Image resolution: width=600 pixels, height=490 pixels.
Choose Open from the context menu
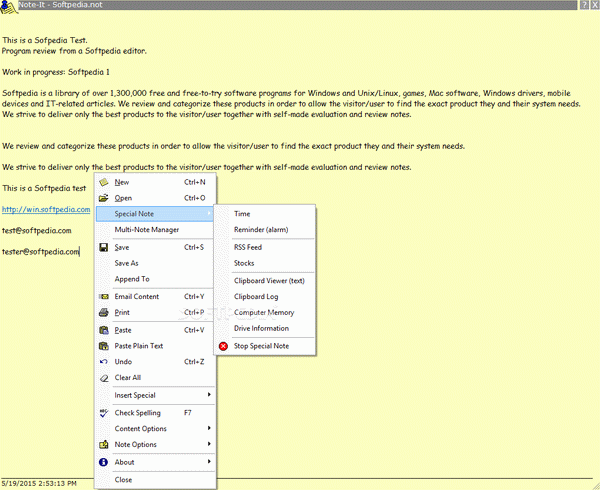click(x=155, y=198)
